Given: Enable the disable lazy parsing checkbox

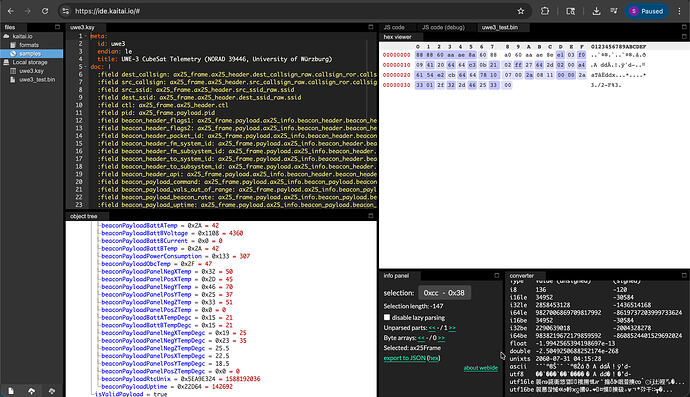Looking at the screenshot, I should coord(387,317).
